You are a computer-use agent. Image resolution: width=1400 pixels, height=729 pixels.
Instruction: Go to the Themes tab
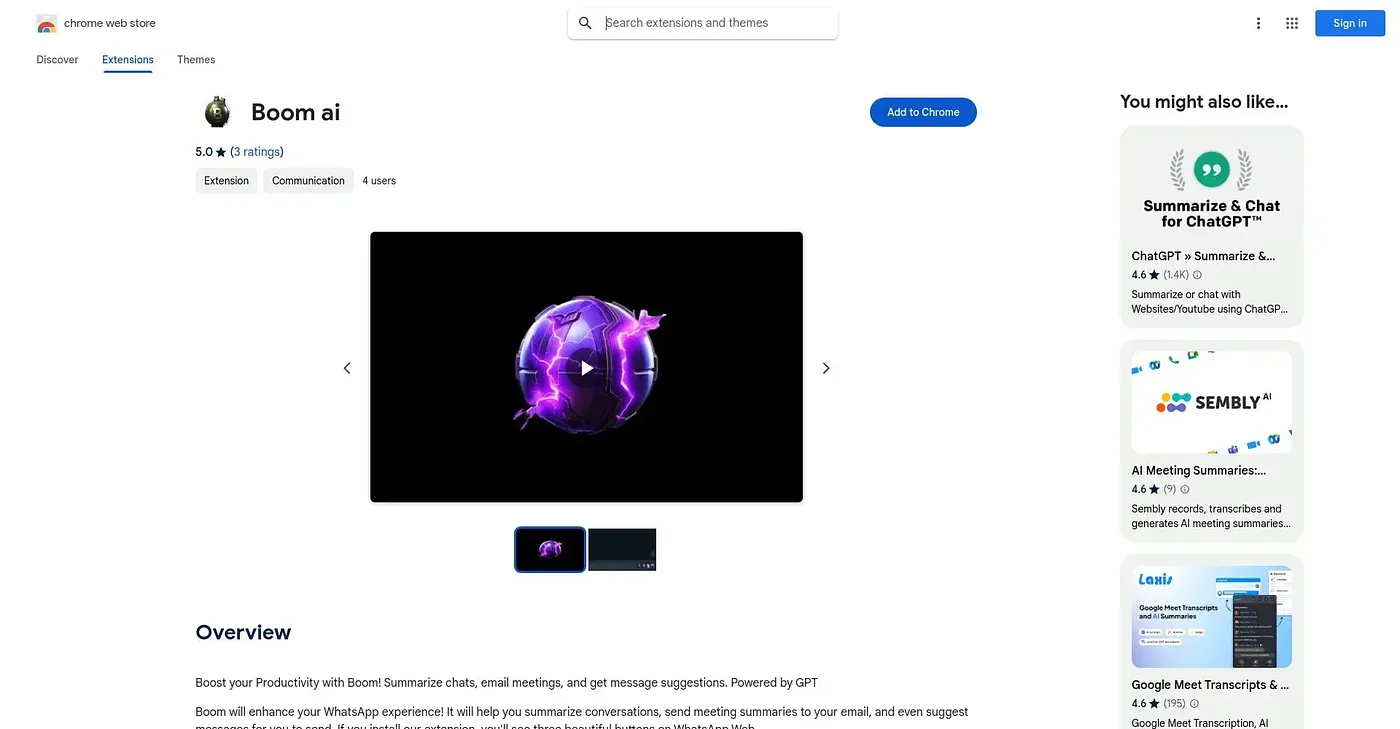pyautogui.click(x=196, y=60)
